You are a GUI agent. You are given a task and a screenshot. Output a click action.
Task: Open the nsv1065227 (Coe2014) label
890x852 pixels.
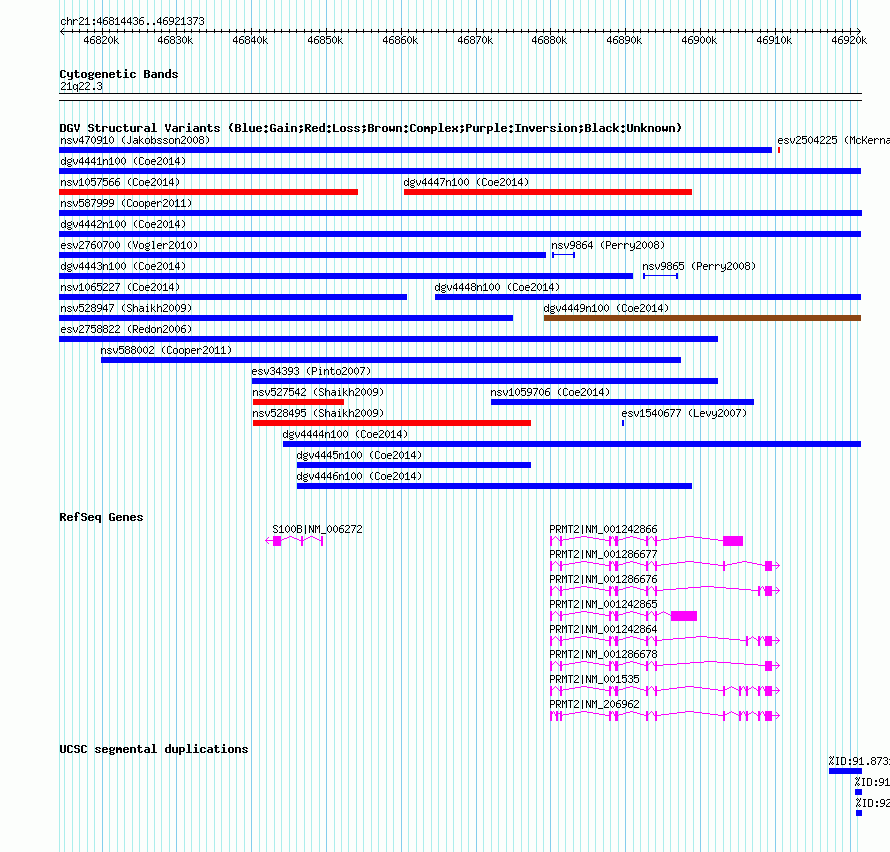120,287
